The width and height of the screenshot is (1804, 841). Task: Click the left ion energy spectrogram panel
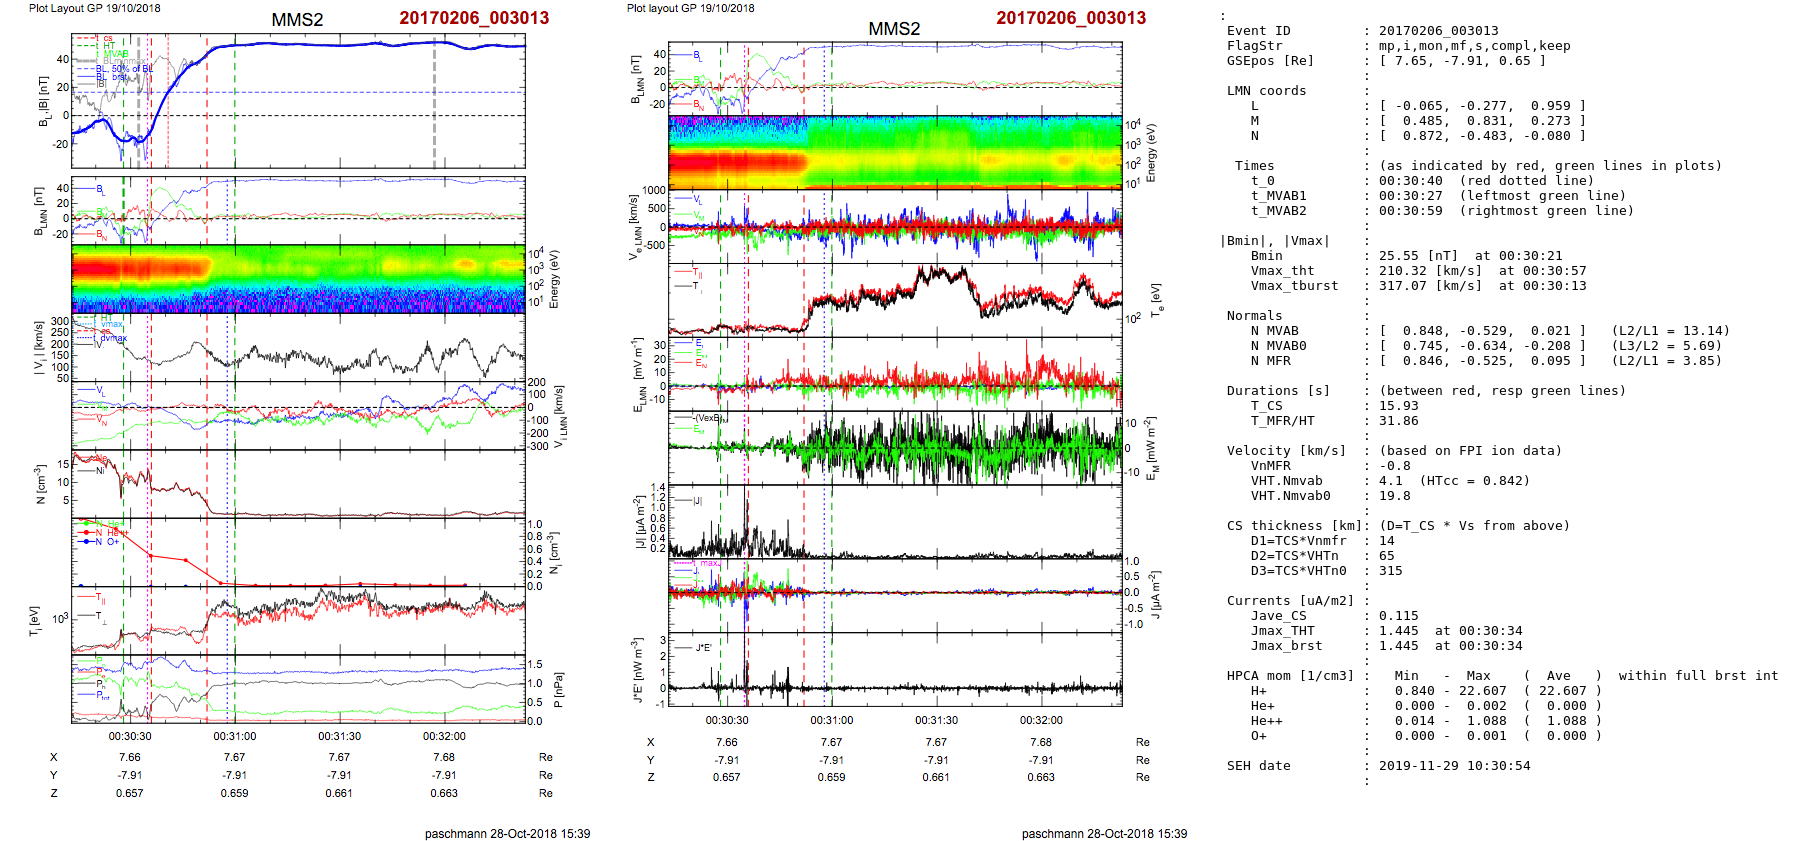[x=298, y=278]
